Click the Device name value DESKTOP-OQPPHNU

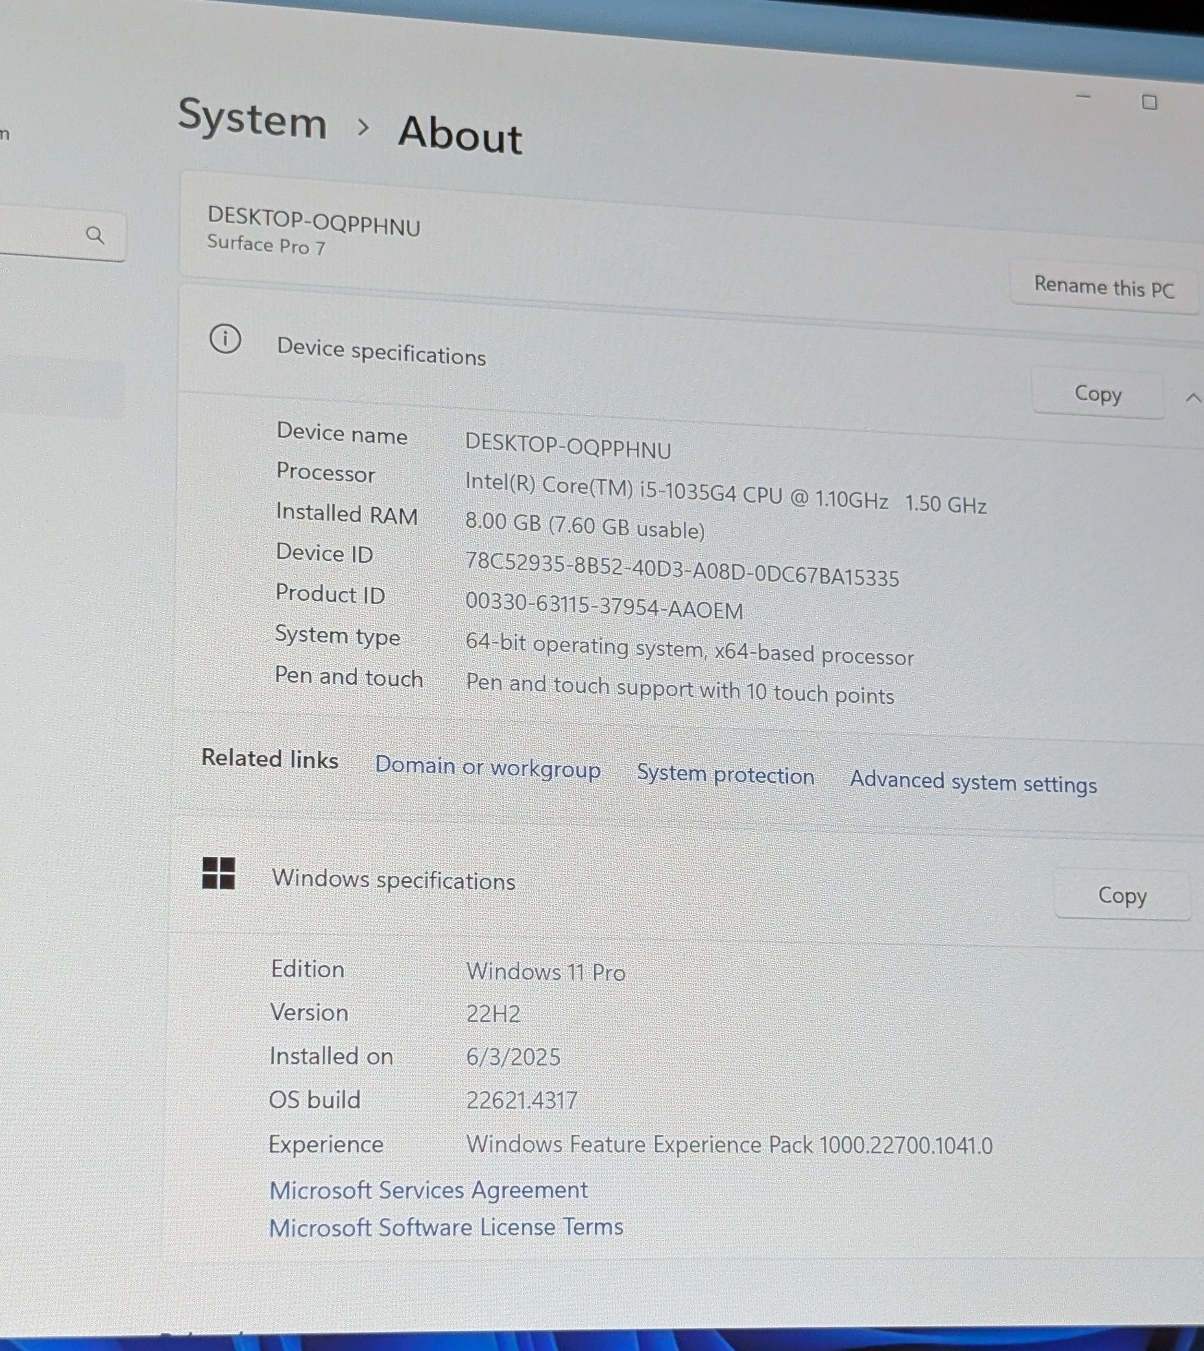(568, 446)
